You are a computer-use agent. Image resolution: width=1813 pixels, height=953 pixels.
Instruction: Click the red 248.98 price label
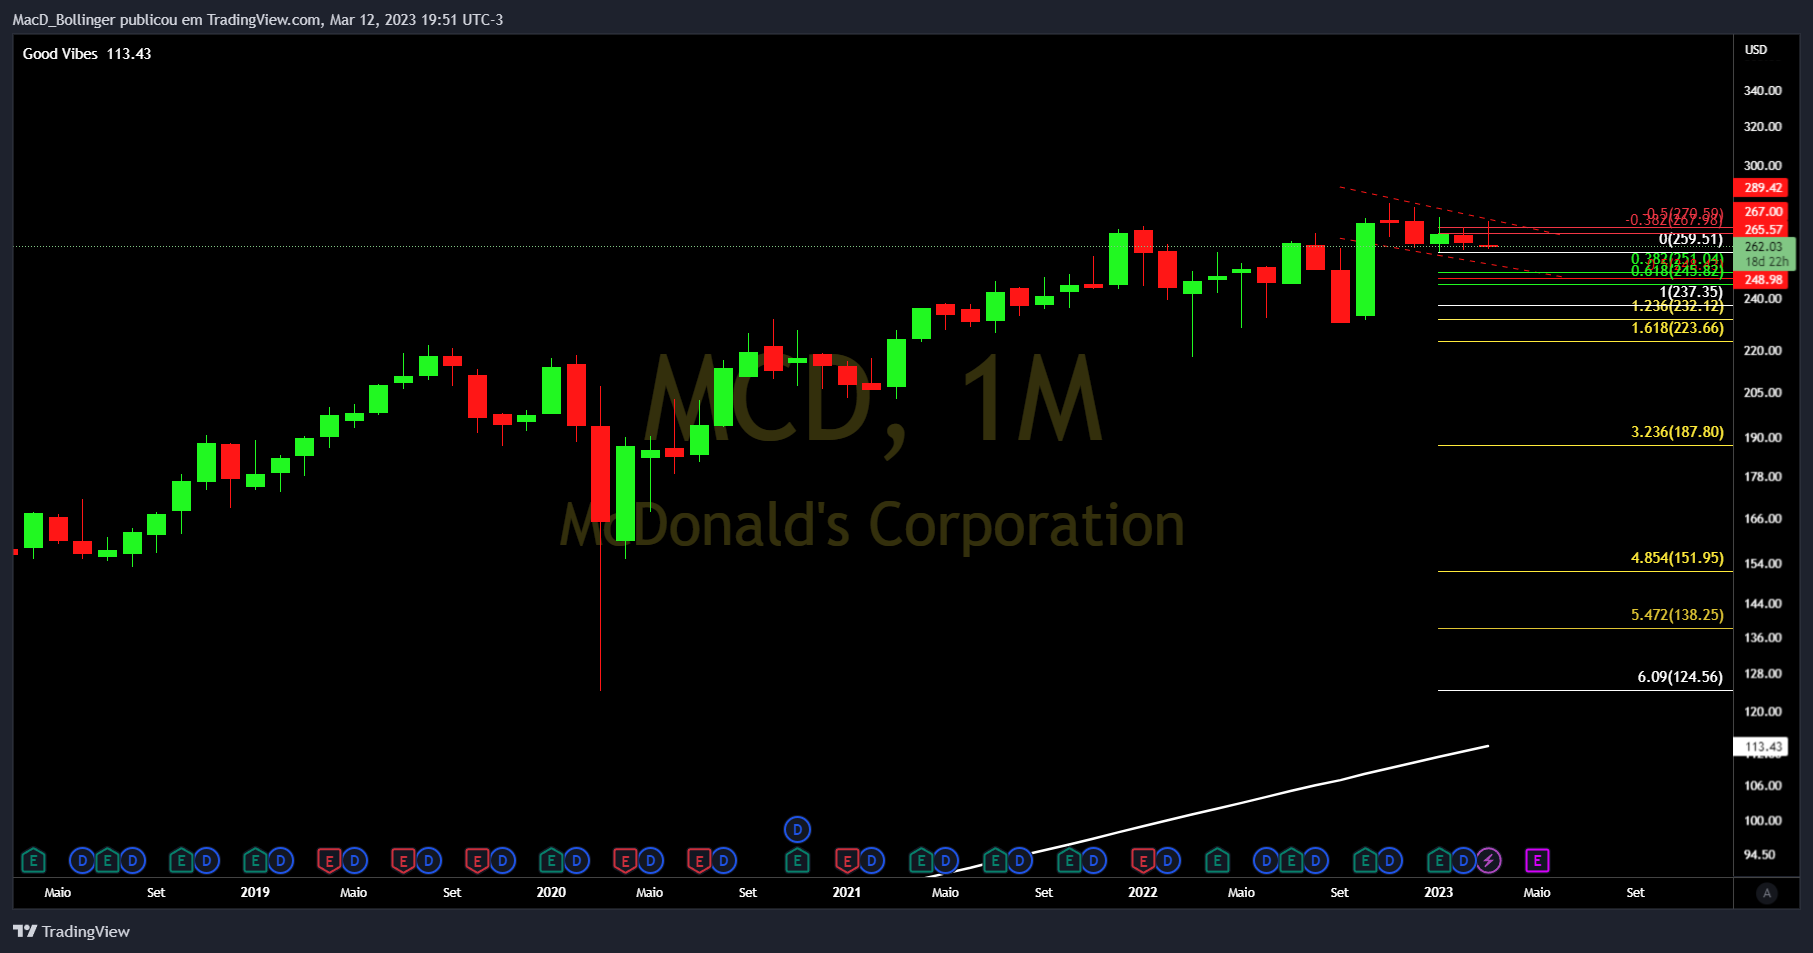click(1762, 280)
